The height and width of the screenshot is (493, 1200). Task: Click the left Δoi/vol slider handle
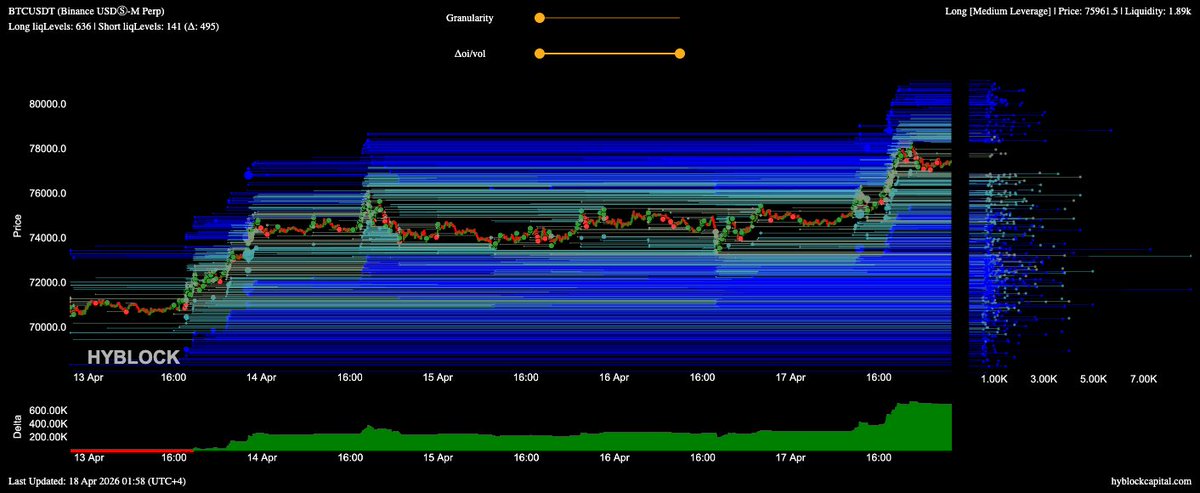539,54
